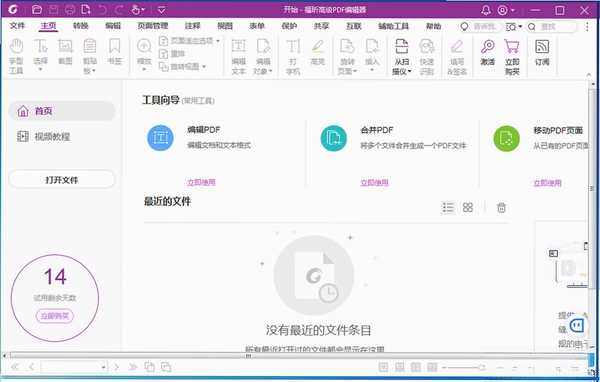Click the Move PDF Pages green icon

(507, 138)
